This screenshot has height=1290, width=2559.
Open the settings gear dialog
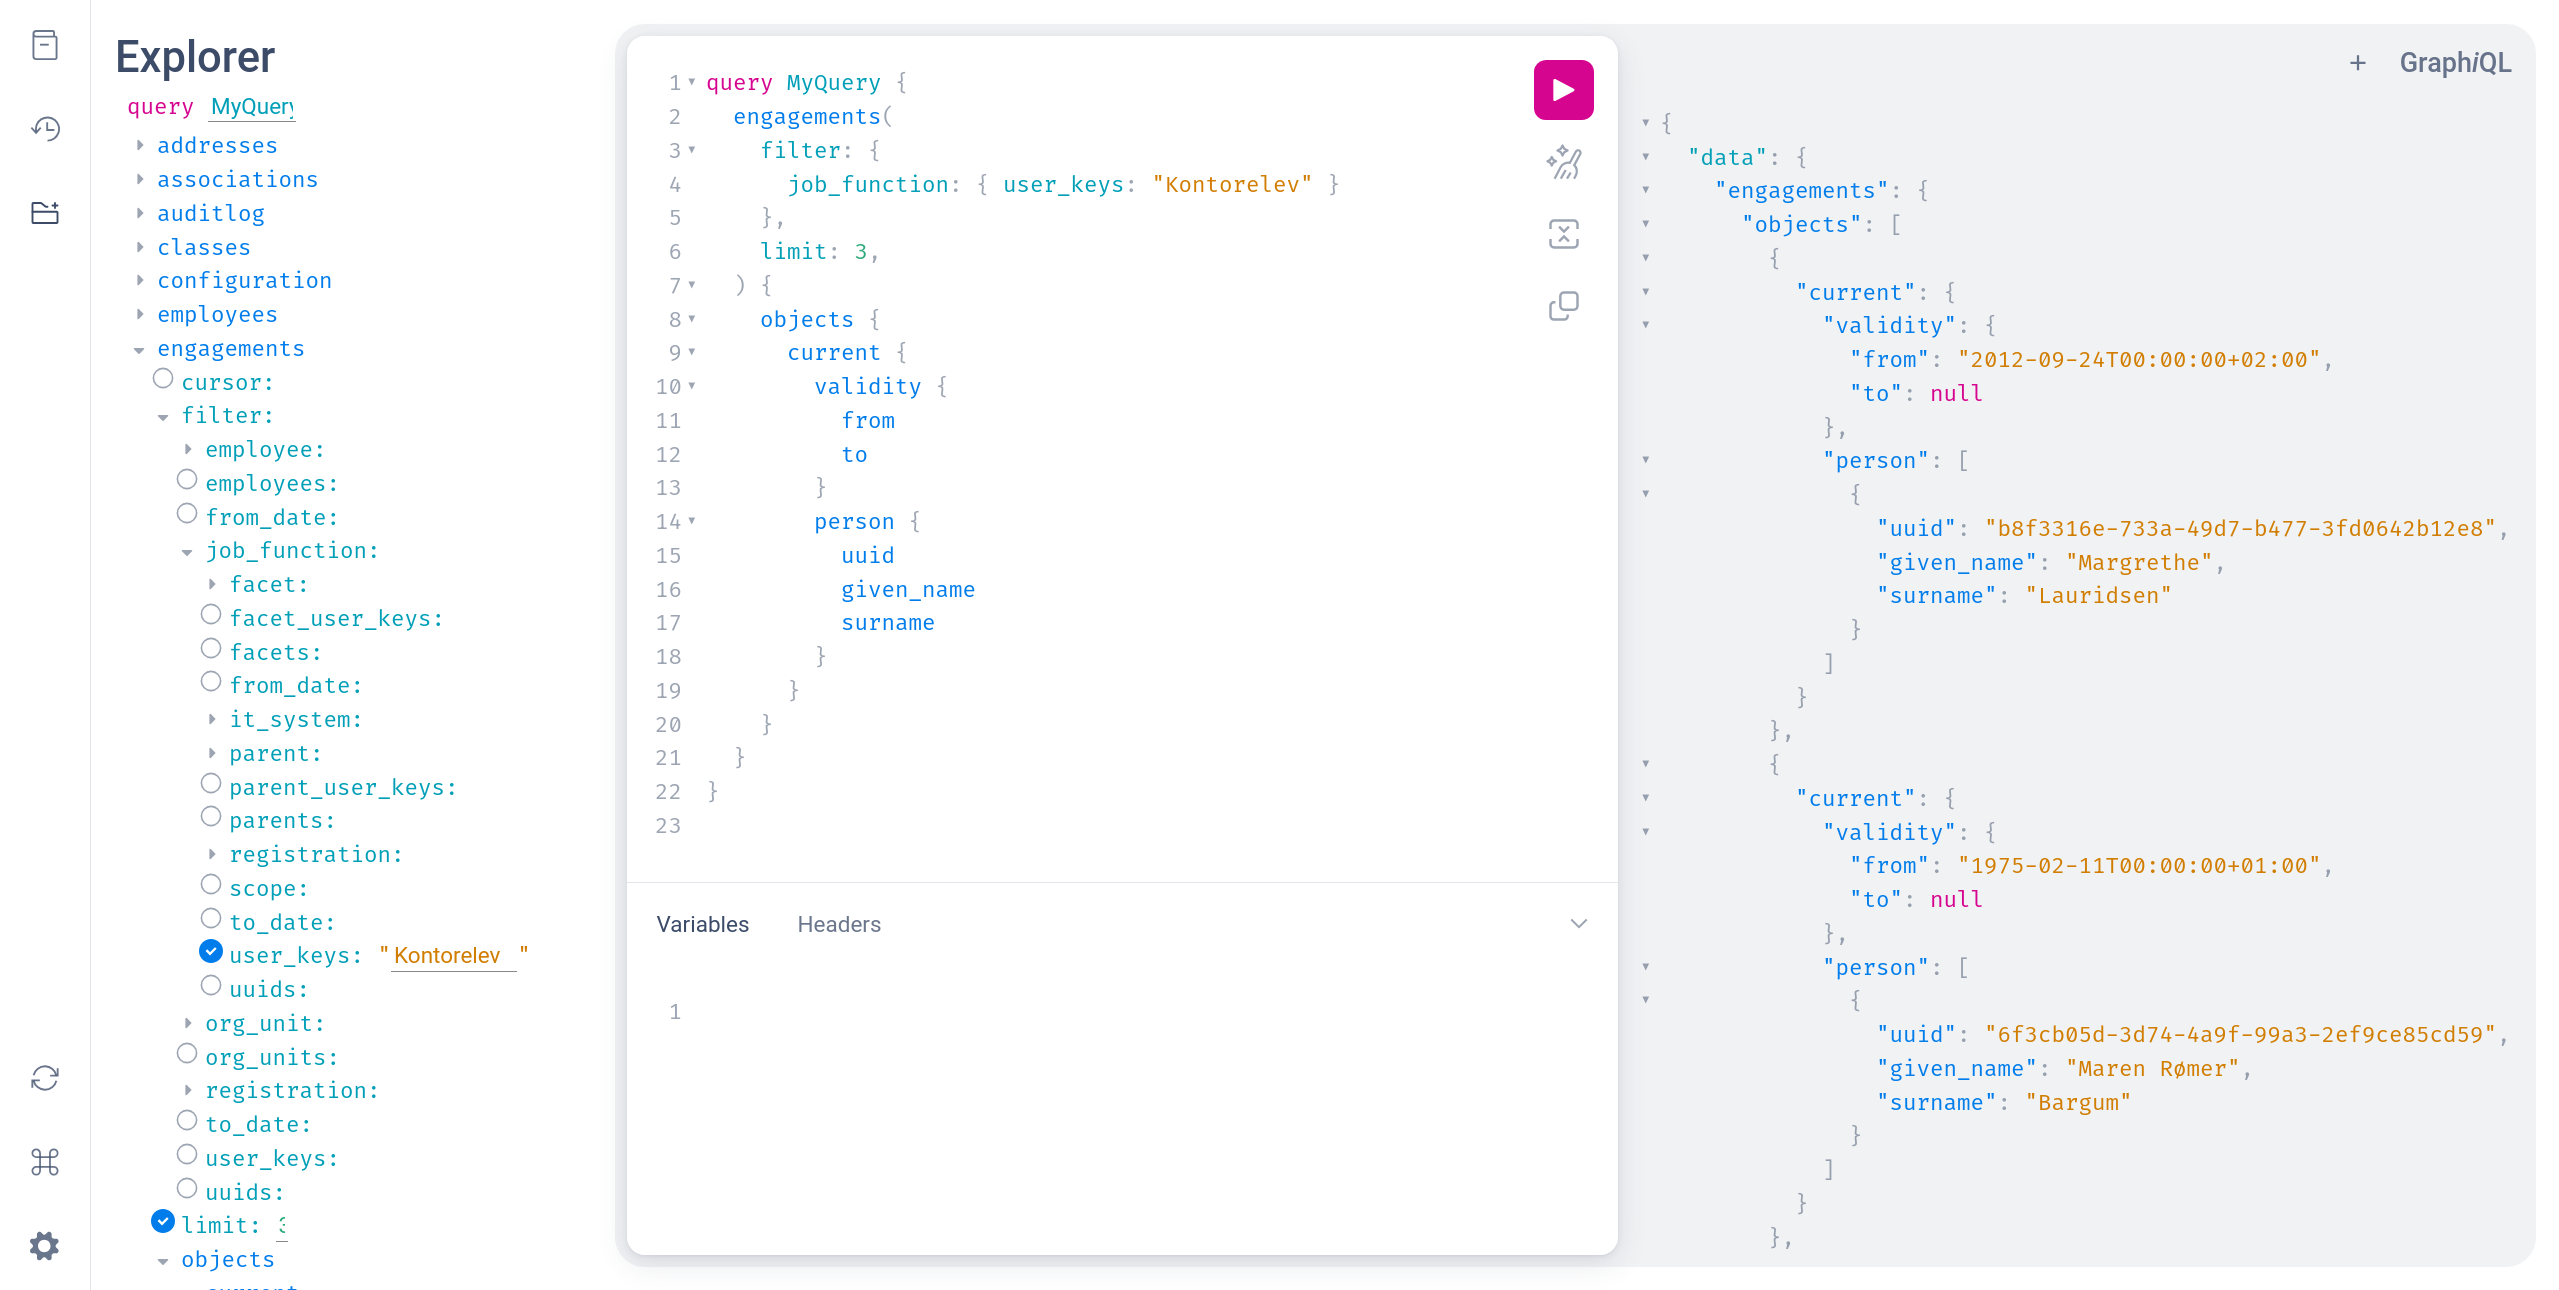45,1246
